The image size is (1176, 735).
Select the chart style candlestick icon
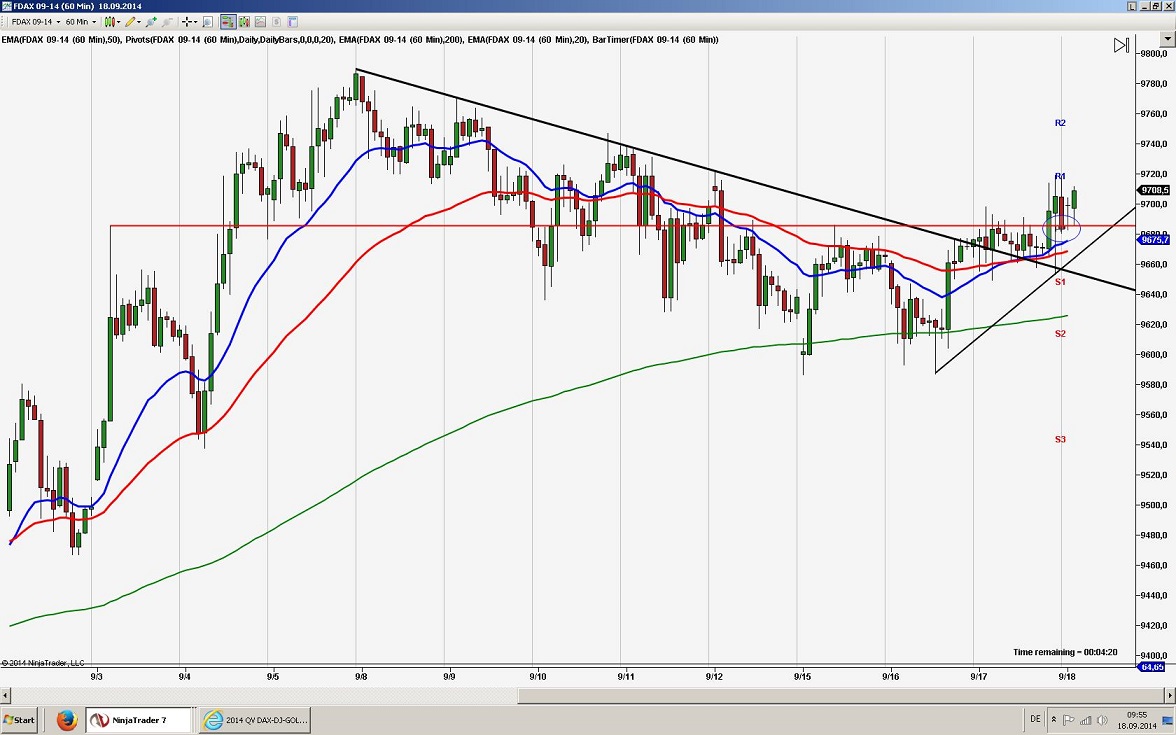tap(110, 21)
